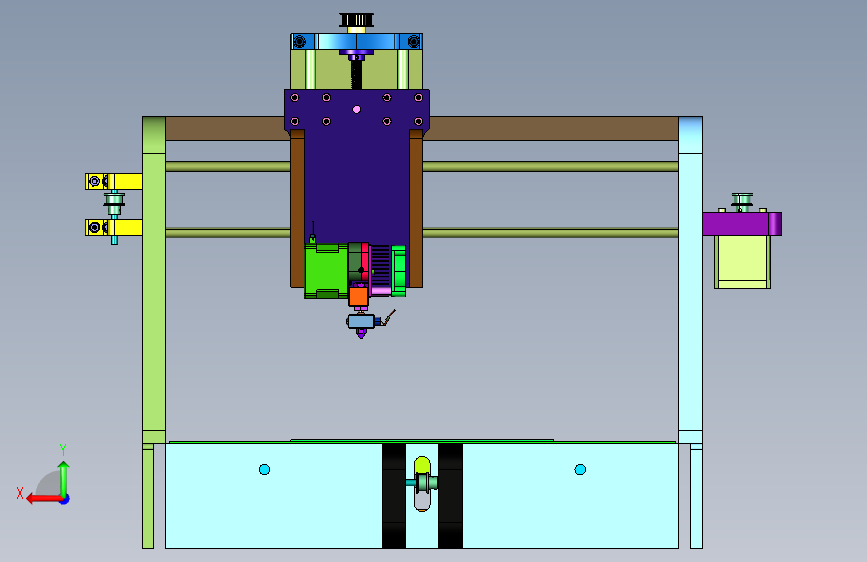
Task: Select the orange hotend block
Action: point(358,296)
